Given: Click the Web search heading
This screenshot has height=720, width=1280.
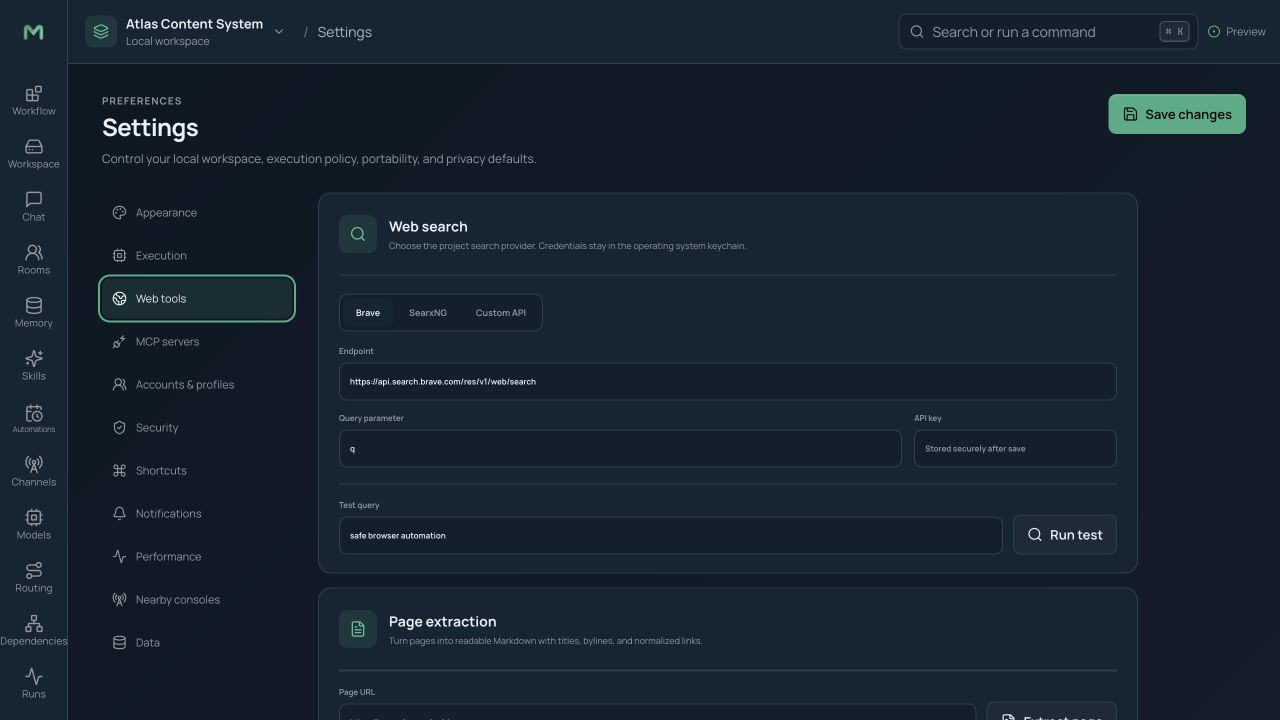Looking at the screenshot, I should [428, 226].
